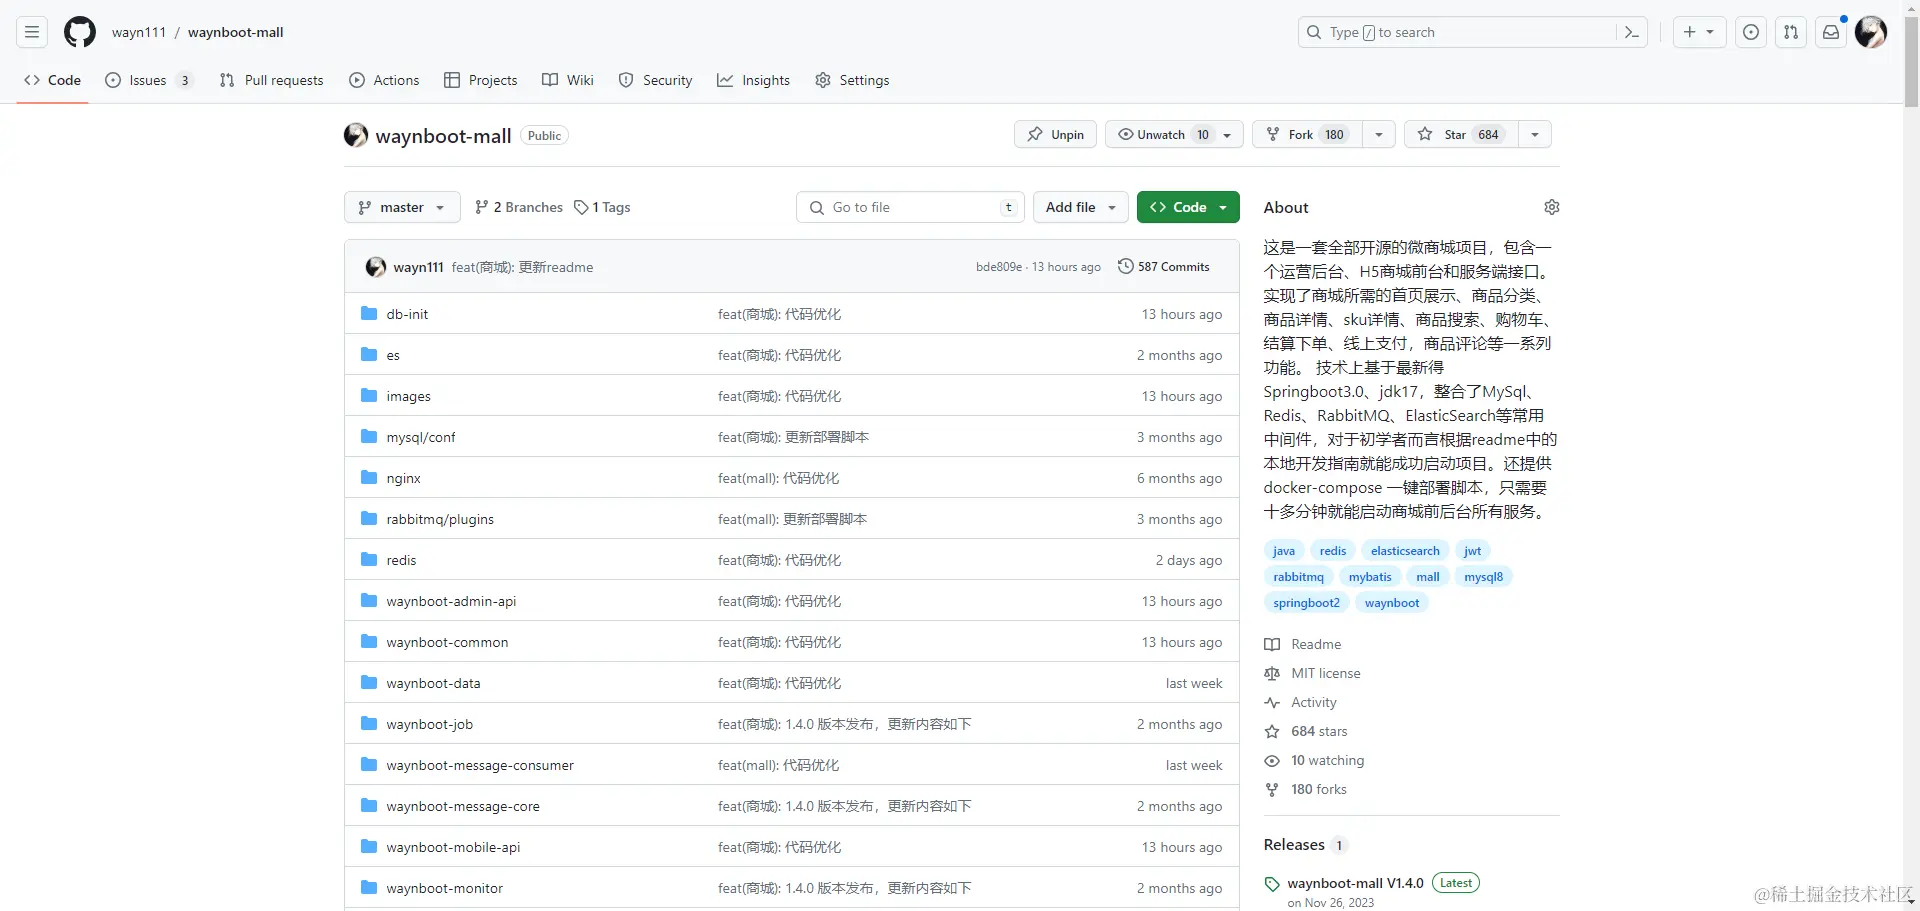
Task: Focus the 'Type / to search' box
Action: pos(1472,32)
